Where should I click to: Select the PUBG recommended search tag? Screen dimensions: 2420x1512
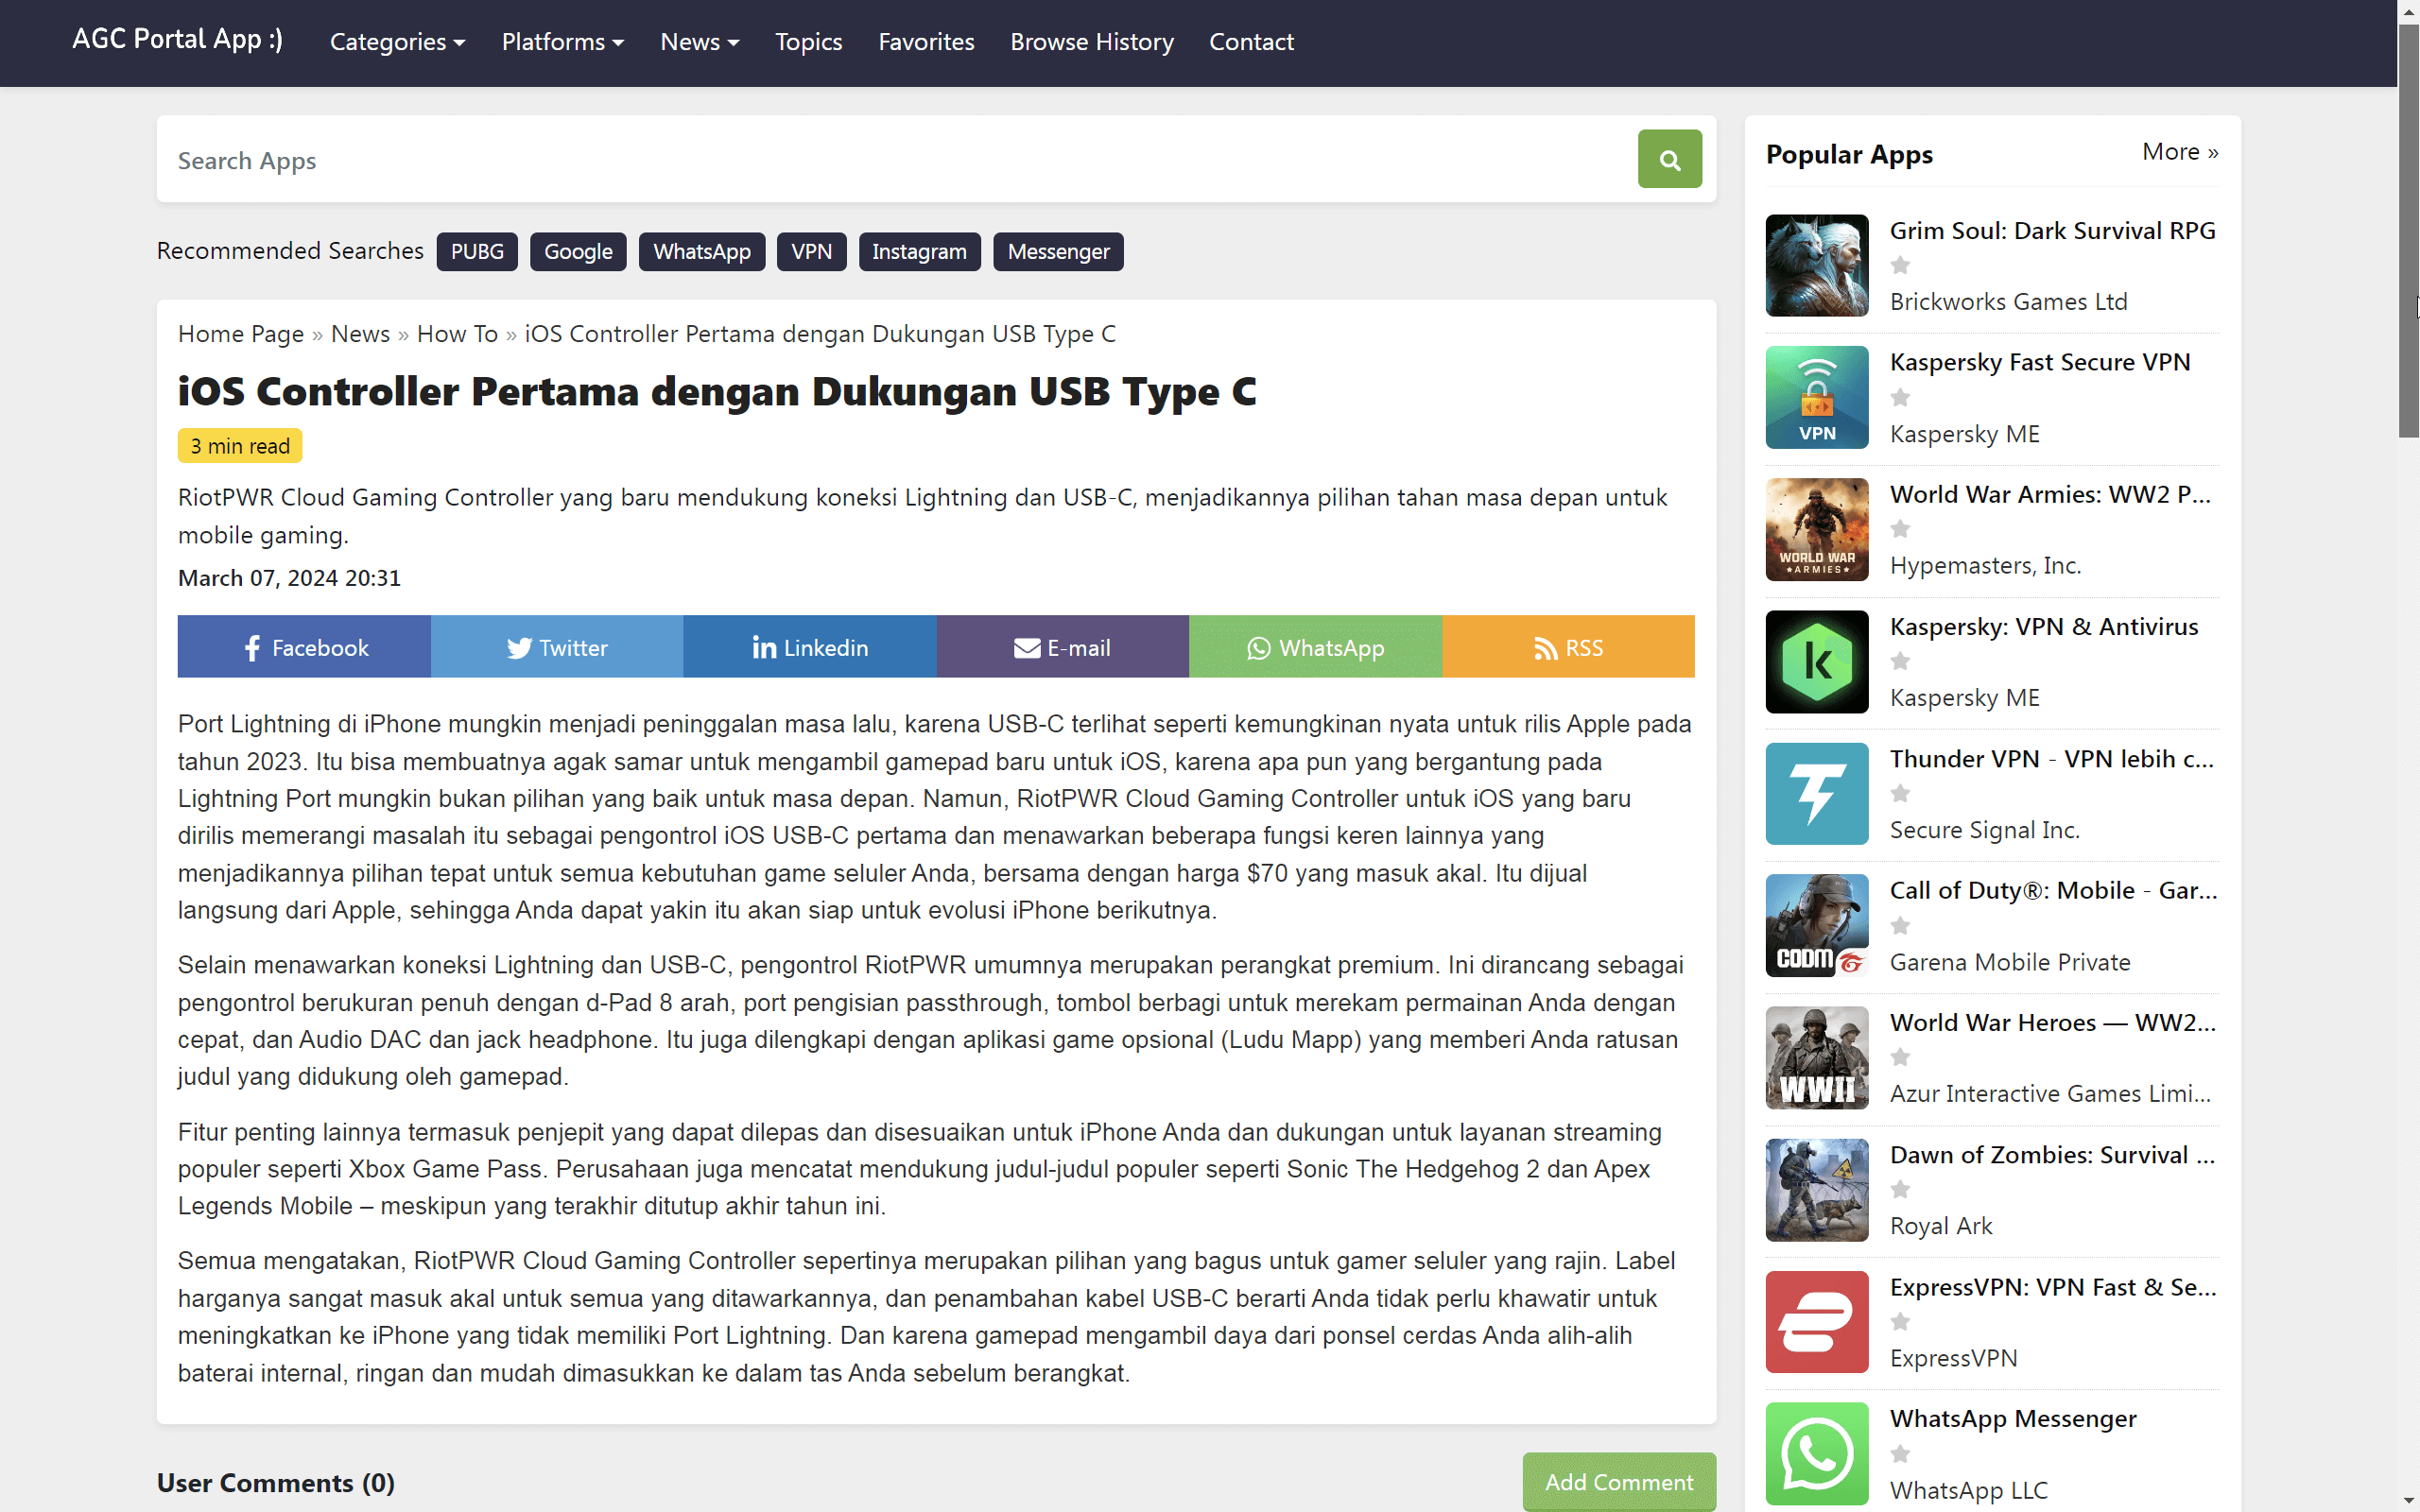(477, 251)
